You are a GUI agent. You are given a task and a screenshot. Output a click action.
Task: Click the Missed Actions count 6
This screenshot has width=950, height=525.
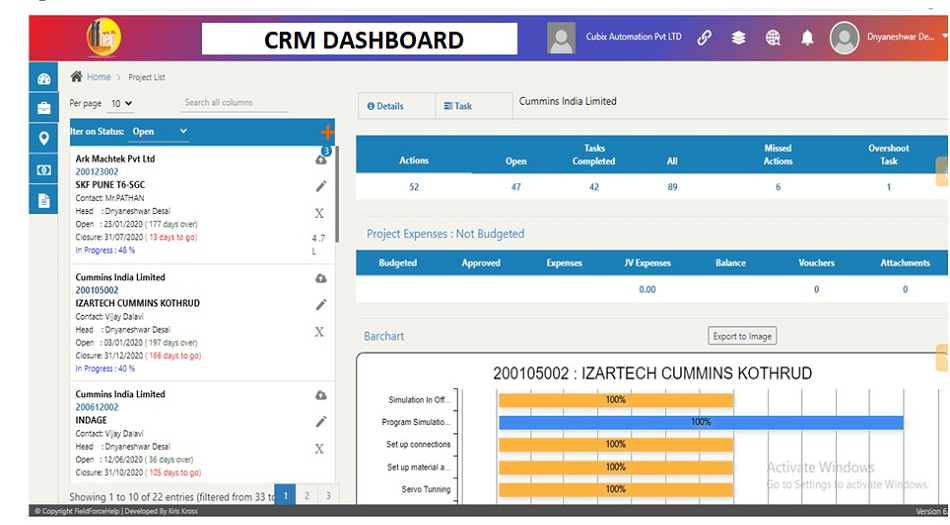[x=778, y=187]
